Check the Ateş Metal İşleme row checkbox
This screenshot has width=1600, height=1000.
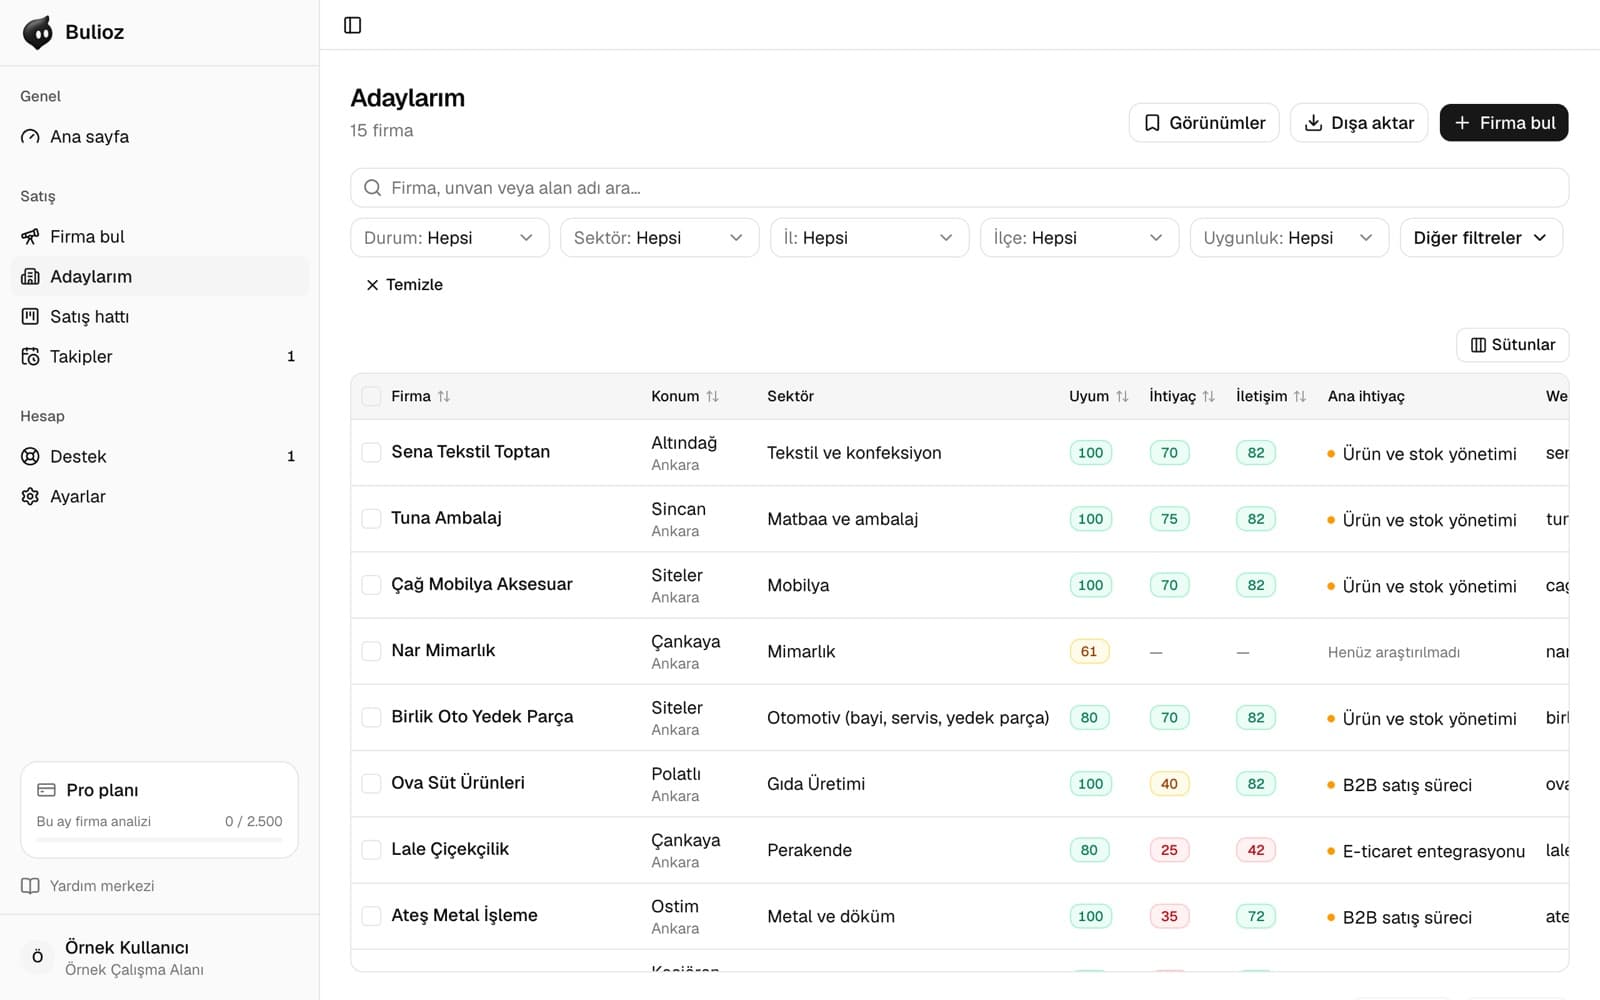(x=371, y=916)
